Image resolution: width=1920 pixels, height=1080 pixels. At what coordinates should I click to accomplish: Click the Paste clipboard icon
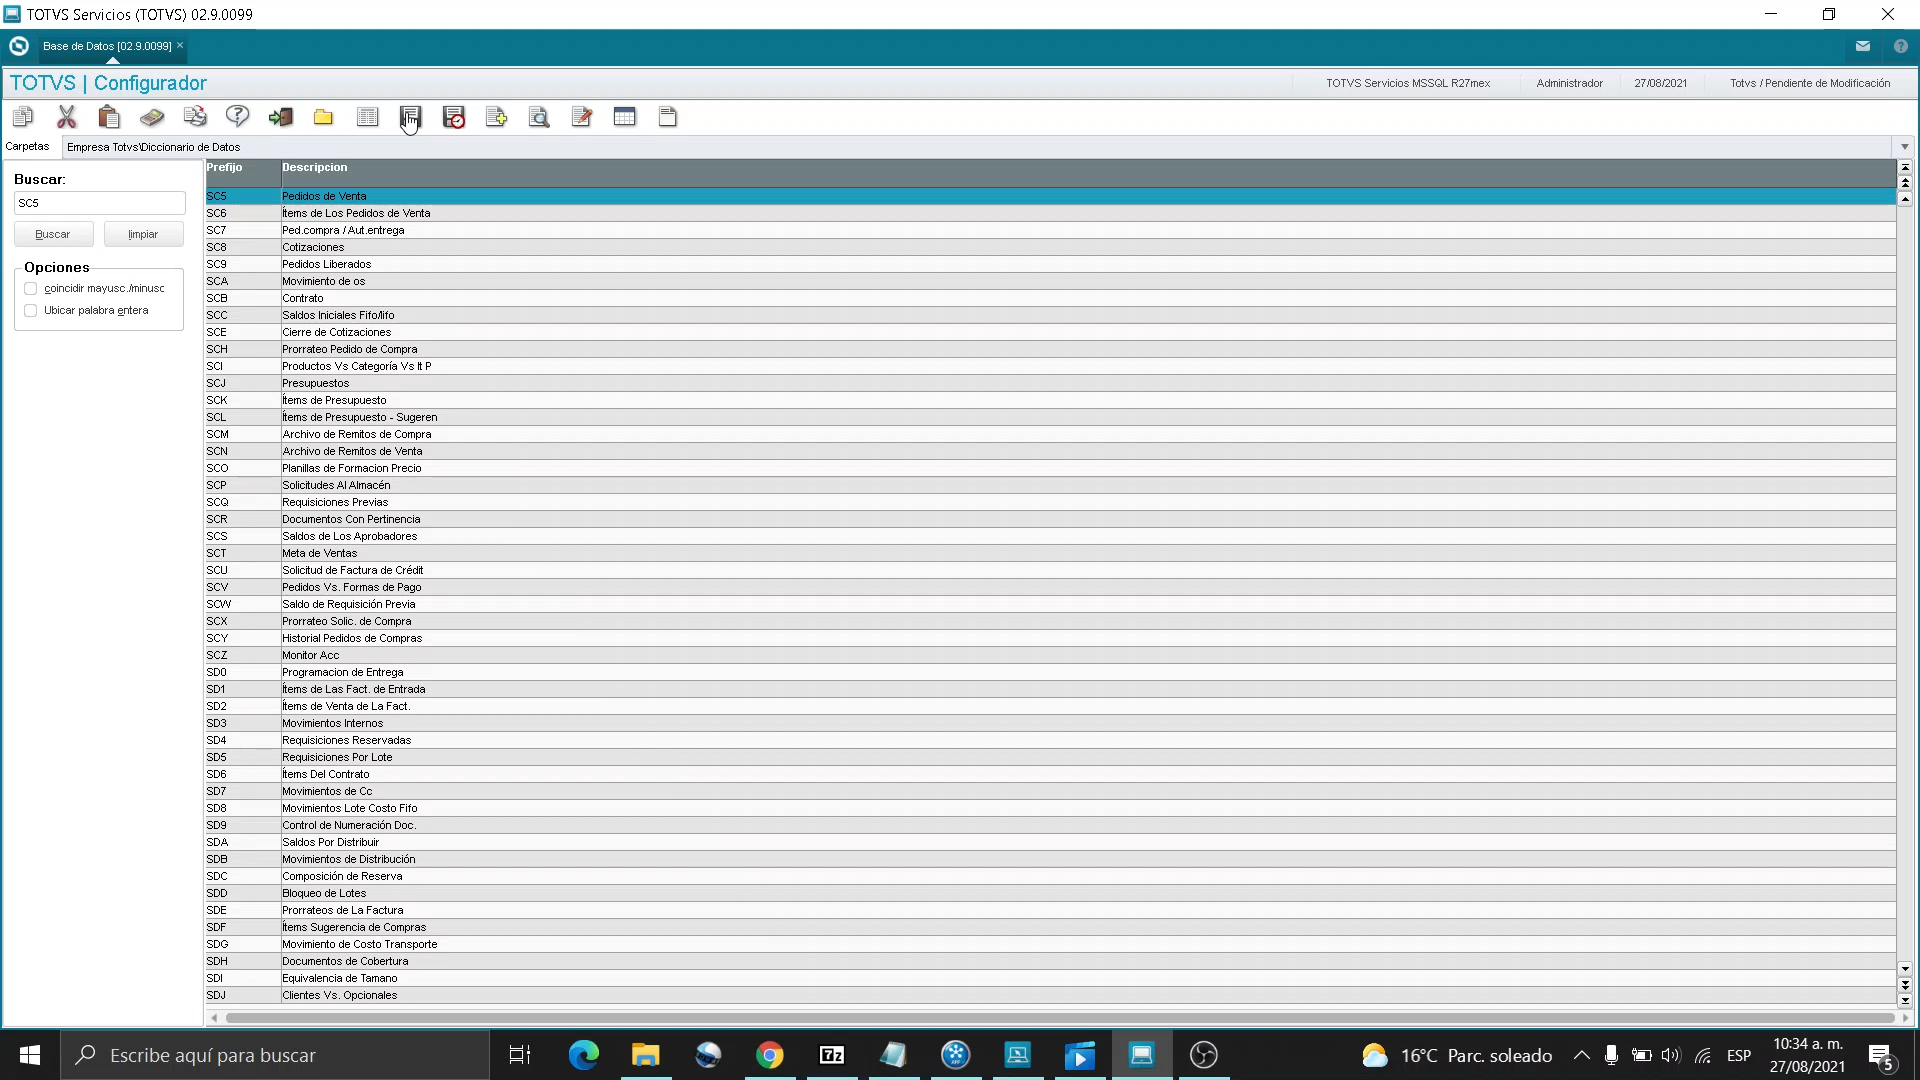(109, 117)
